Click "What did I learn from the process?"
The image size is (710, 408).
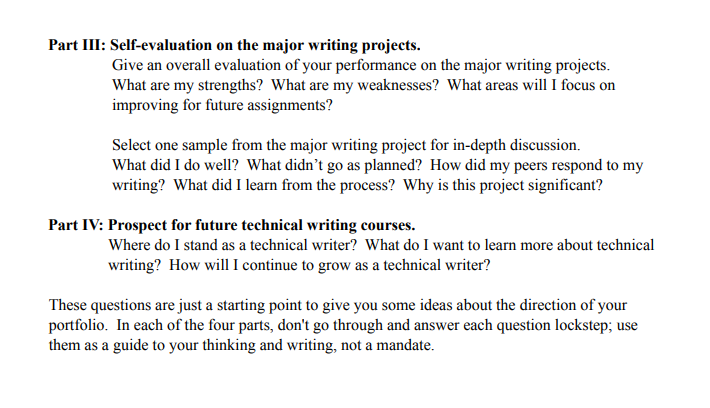284,185
